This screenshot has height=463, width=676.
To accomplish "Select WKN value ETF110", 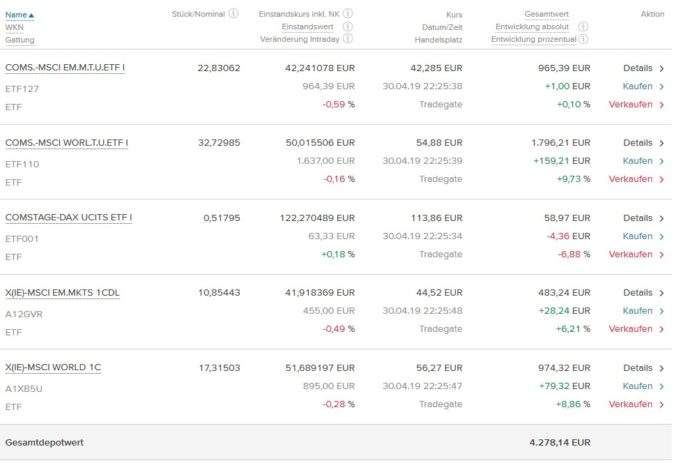I will [22, 164].
